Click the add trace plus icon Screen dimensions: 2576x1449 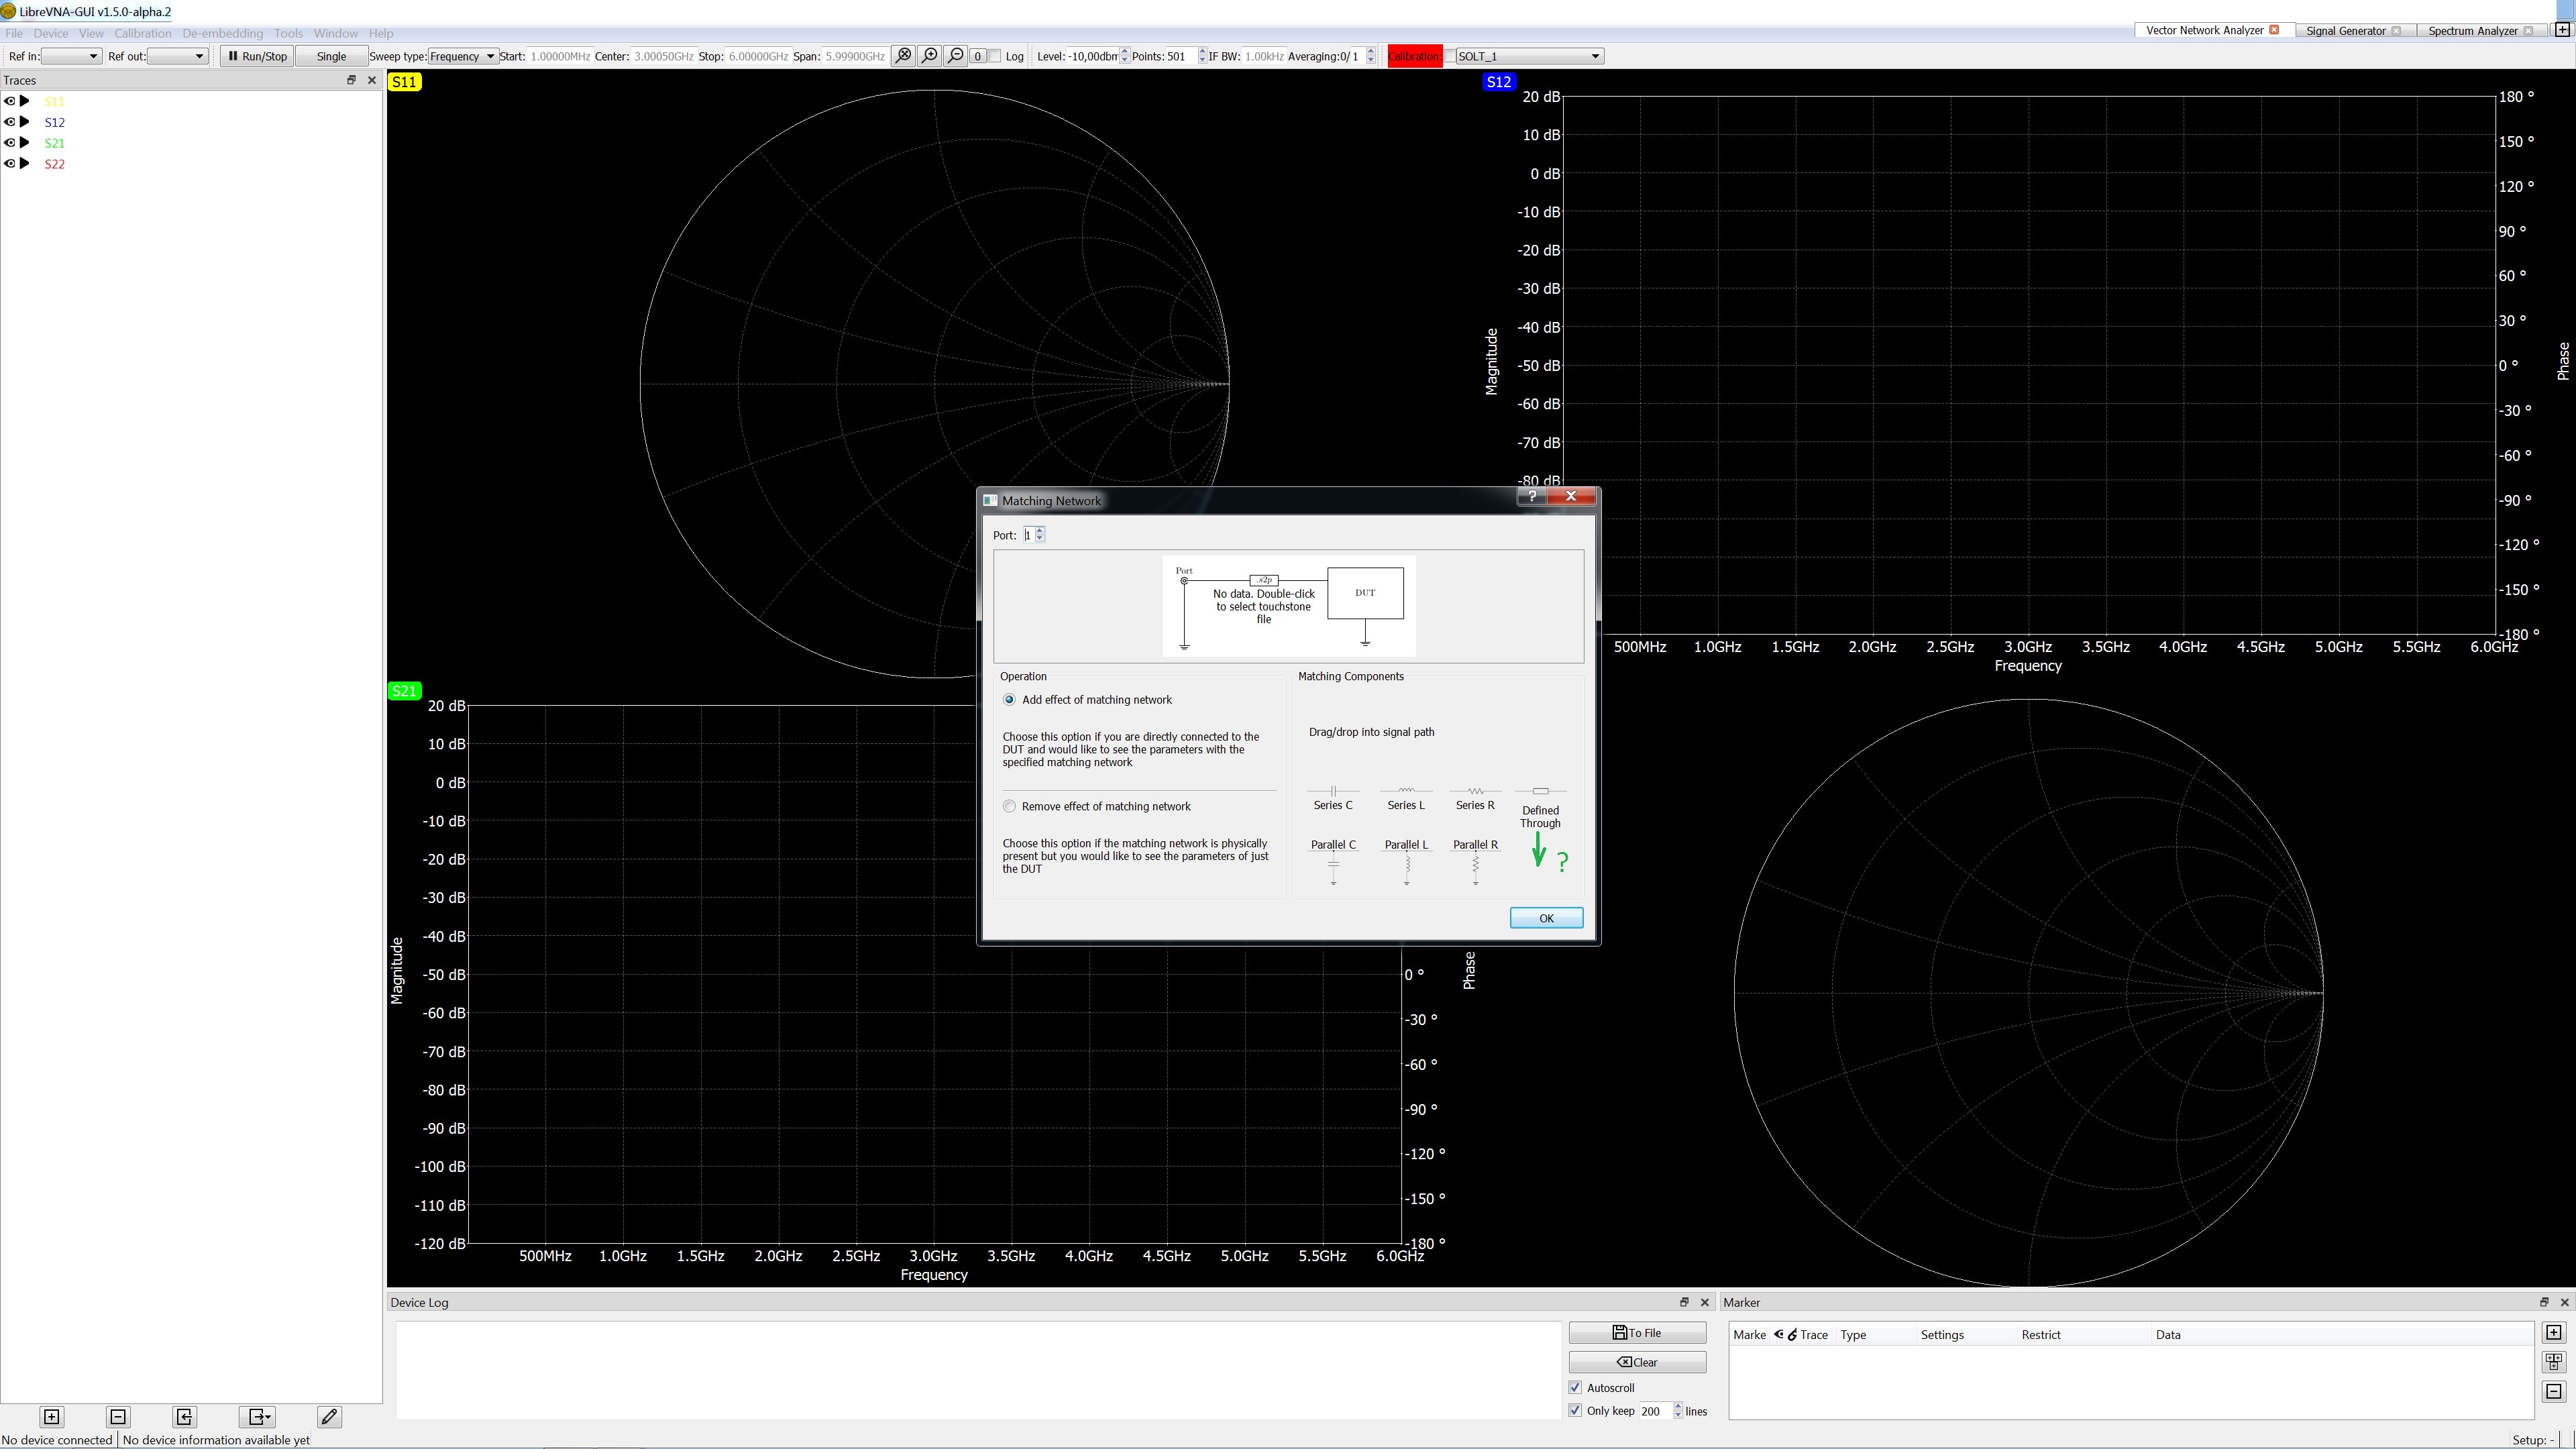pos(51,1416)
